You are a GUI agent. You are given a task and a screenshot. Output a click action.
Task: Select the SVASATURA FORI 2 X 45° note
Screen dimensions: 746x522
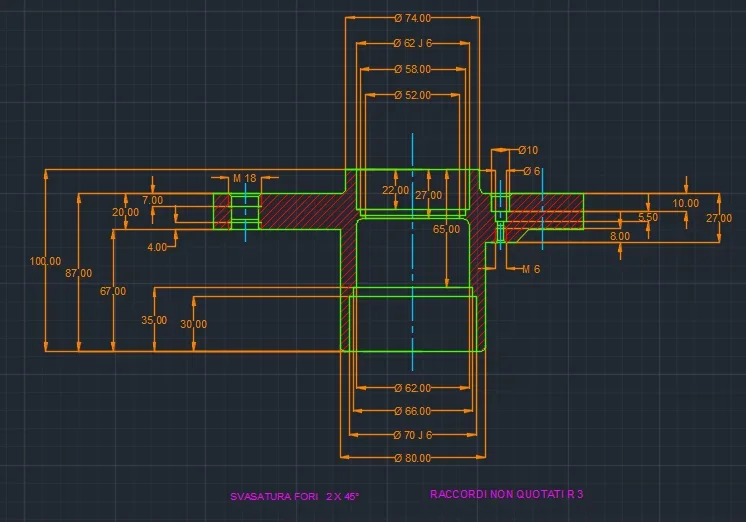click(x=294, y=496)
